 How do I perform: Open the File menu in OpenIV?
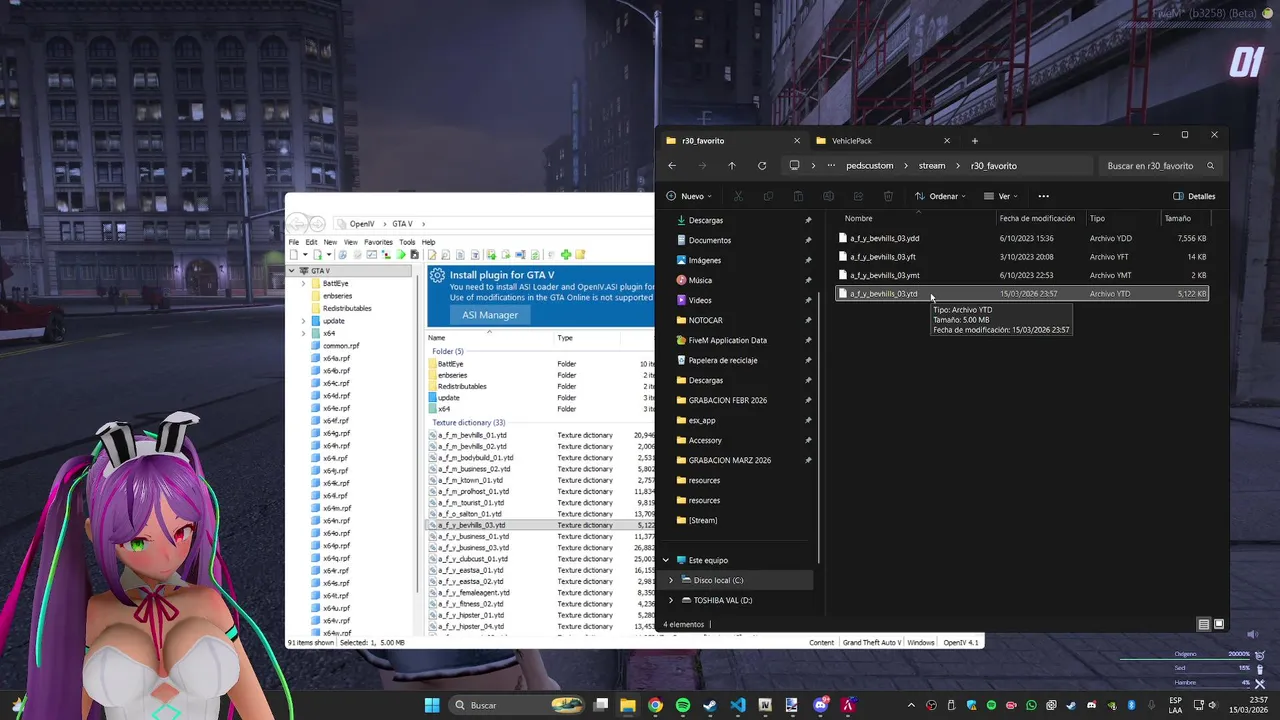294,242
